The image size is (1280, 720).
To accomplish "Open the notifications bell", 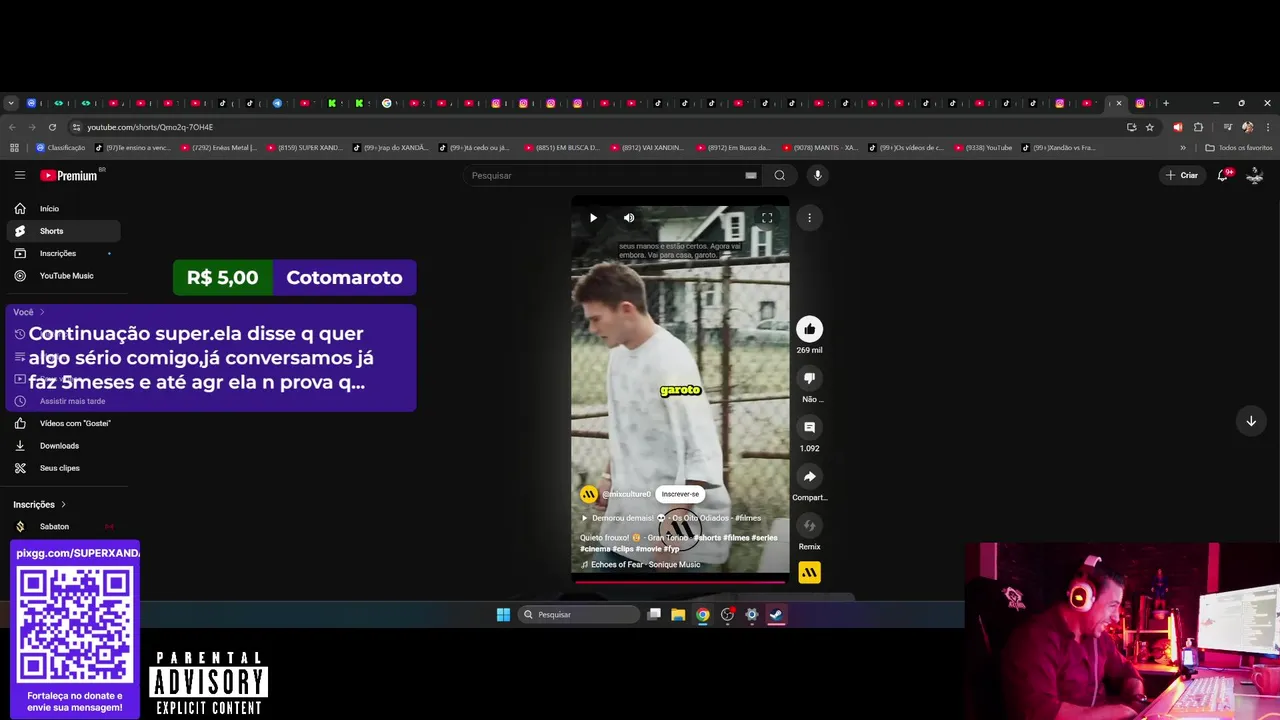I will click(1222, 175).
